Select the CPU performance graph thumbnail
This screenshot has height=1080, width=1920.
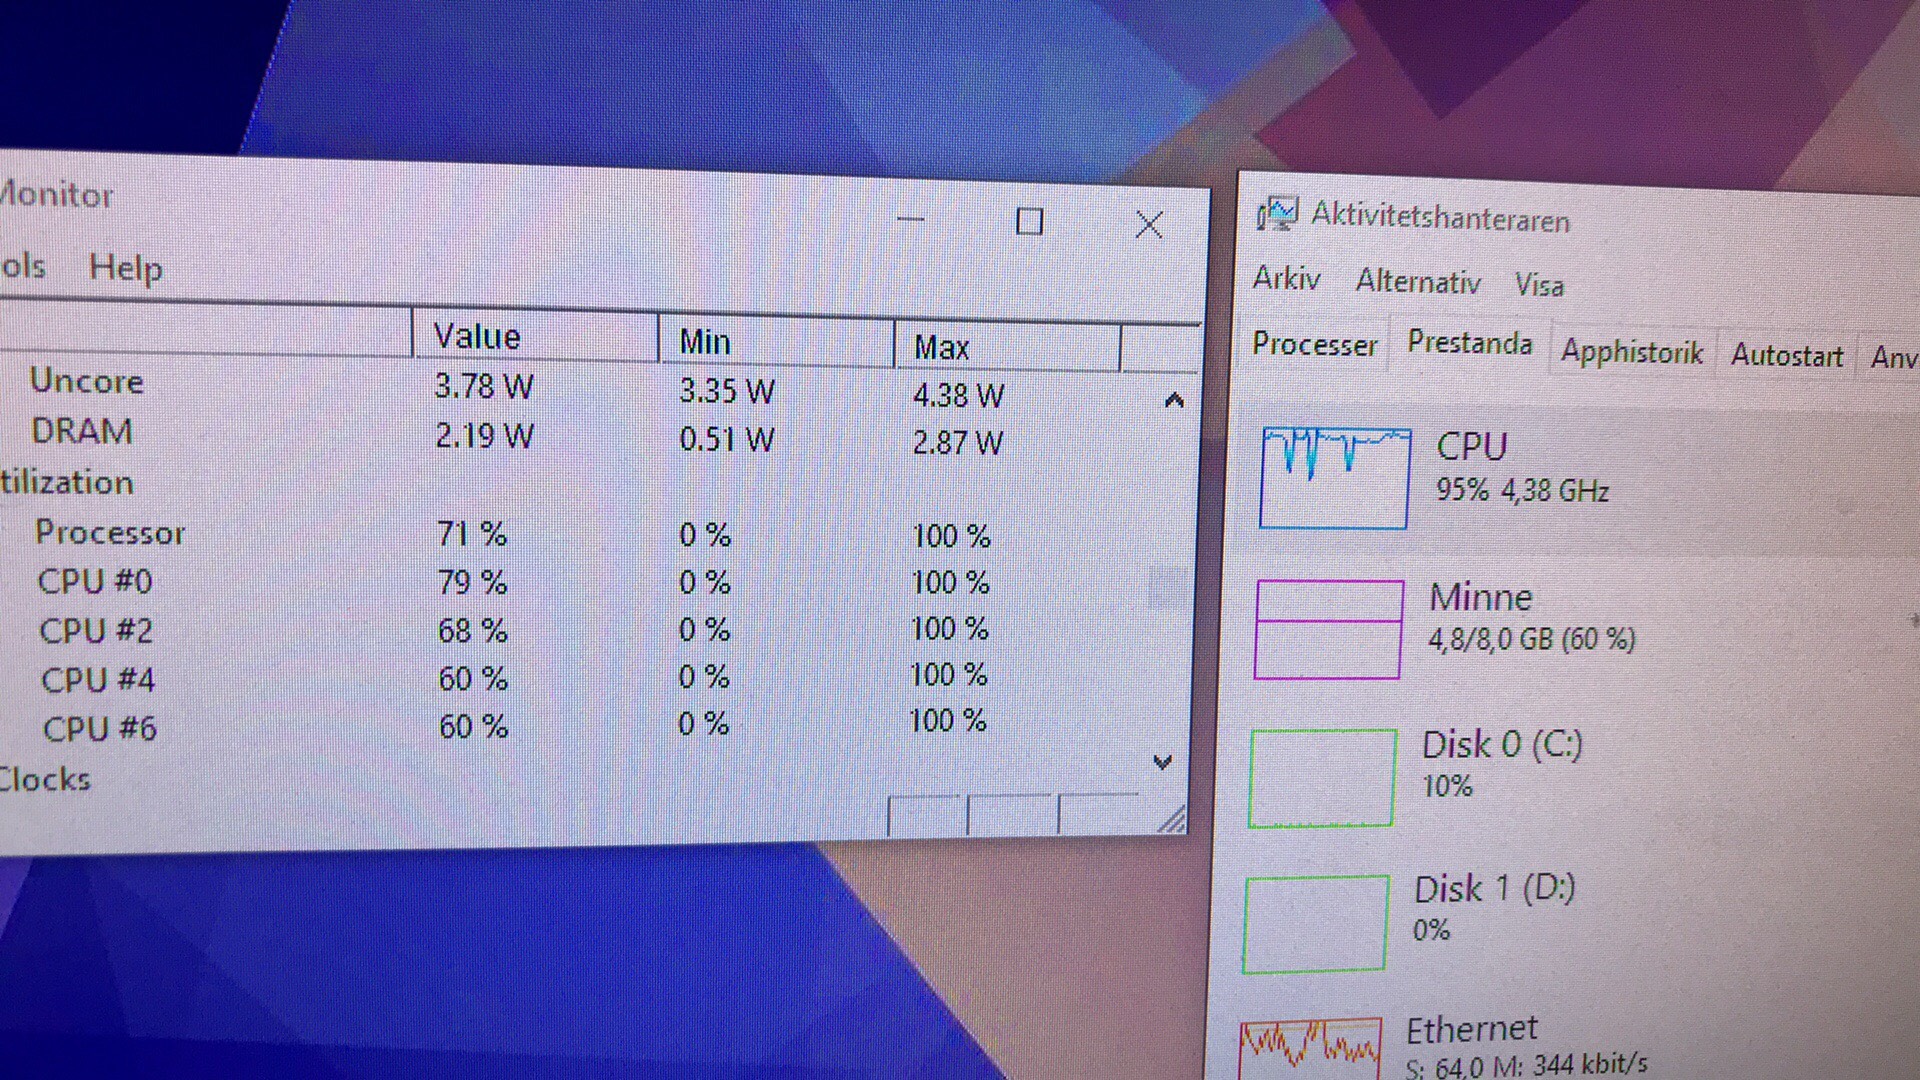click(1335, 478)
